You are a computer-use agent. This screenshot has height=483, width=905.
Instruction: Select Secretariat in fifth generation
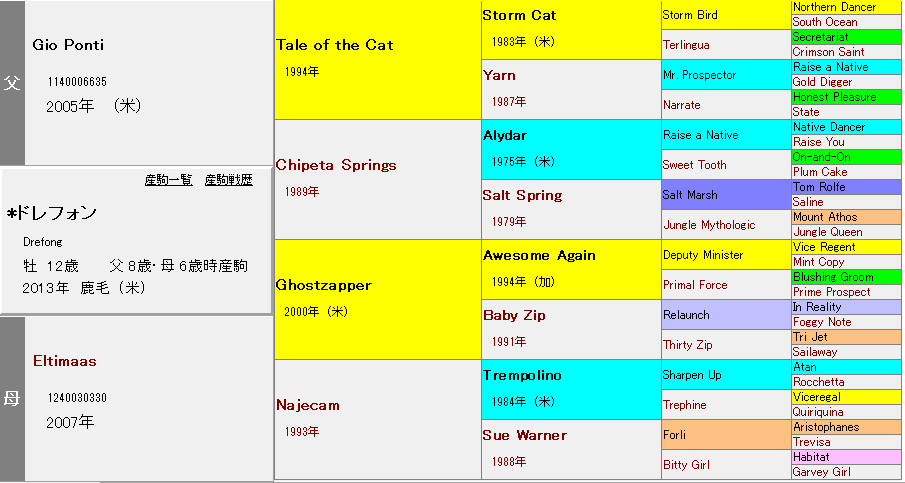pos(823,37)
